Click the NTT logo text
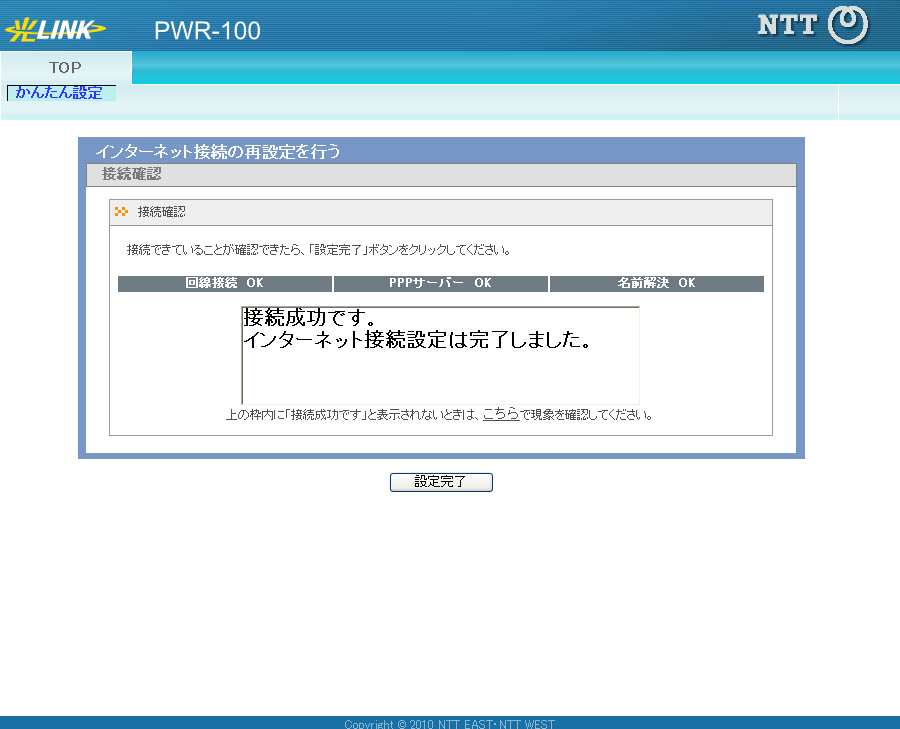Image resolution: width=900 pixels, height=729 pixels. point(787,26)
